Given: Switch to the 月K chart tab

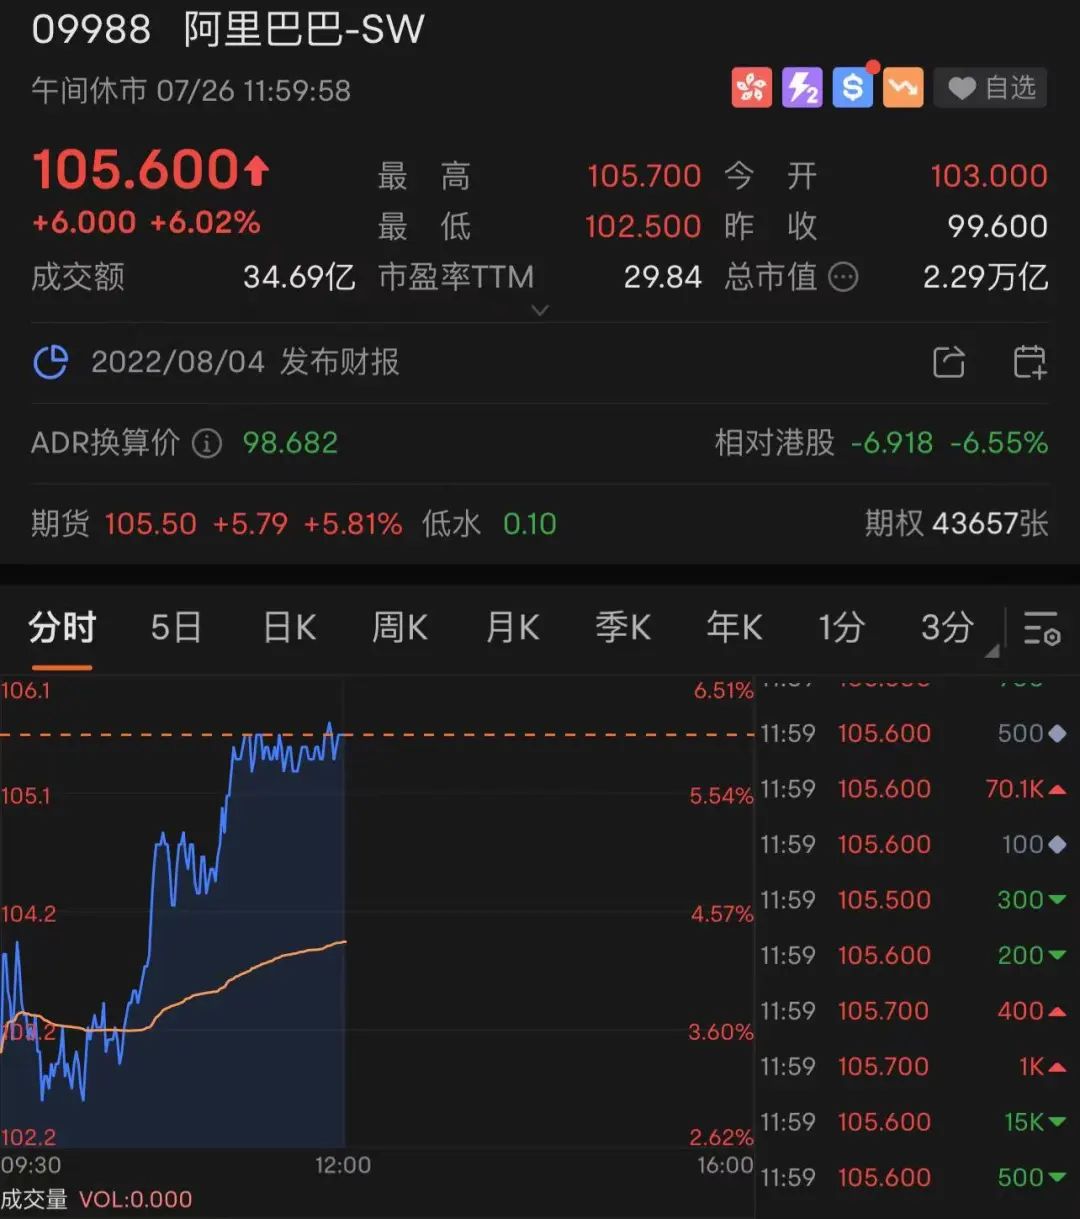Looking at the screenshot, I should coord(512,628).
